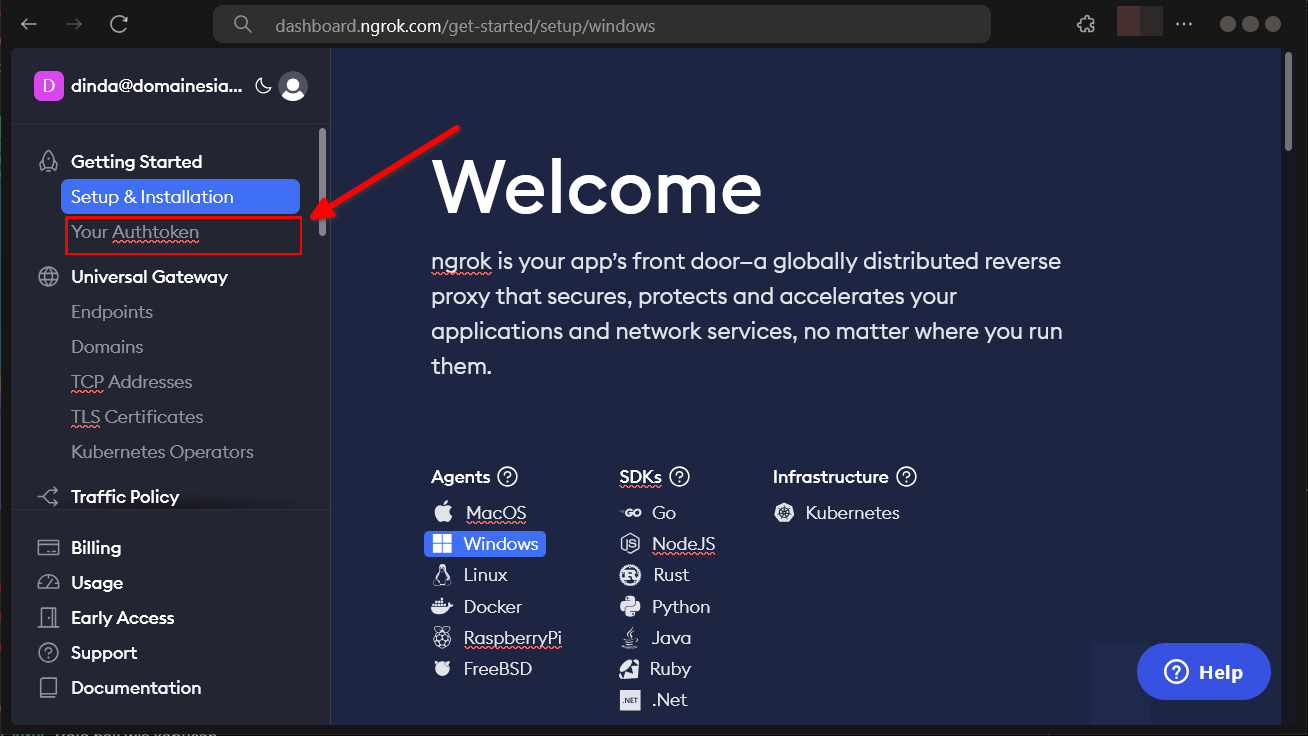Choose the MacOS agent option
The width and height of the screenshot is (1308, 736).
pos(496,513)
